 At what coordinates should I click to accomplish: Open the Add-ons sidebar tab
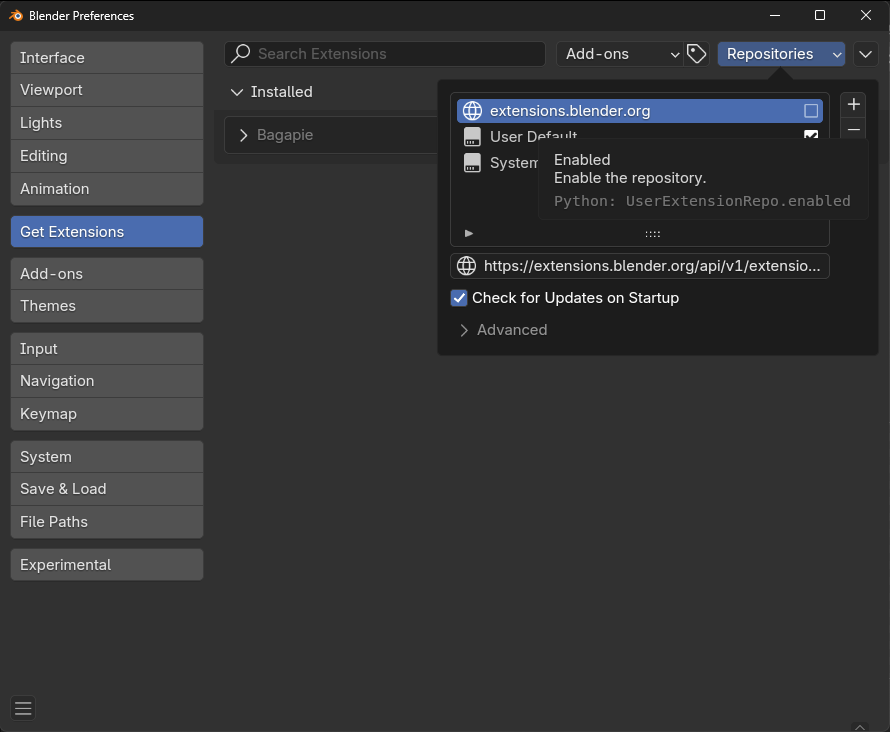(x=107, y=274)
